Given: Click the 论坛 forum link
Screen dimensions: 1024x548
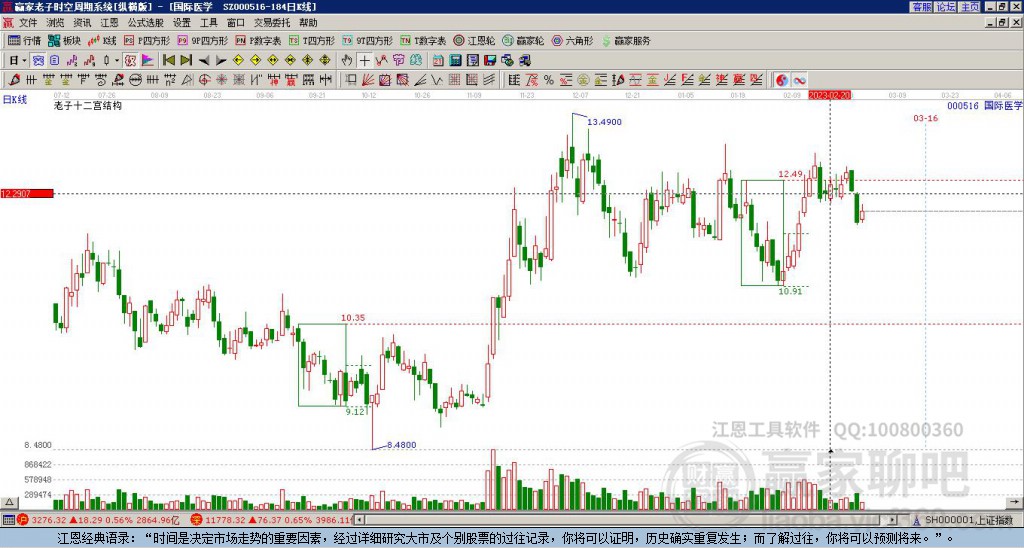Looking at the screenshot, I should [946, 7].
